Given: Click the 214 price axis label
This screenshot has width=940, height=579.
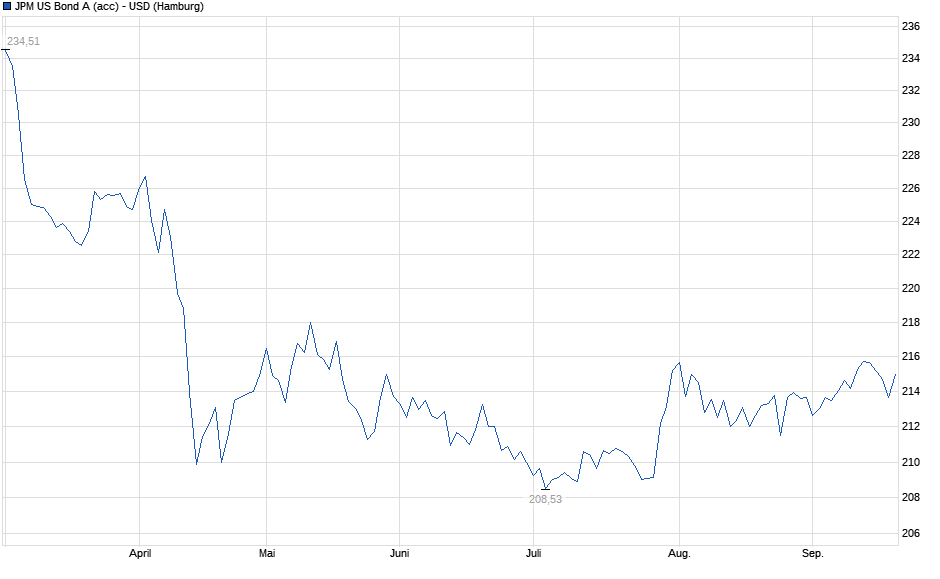Looking at the screenshot, I should pos(911,391).
